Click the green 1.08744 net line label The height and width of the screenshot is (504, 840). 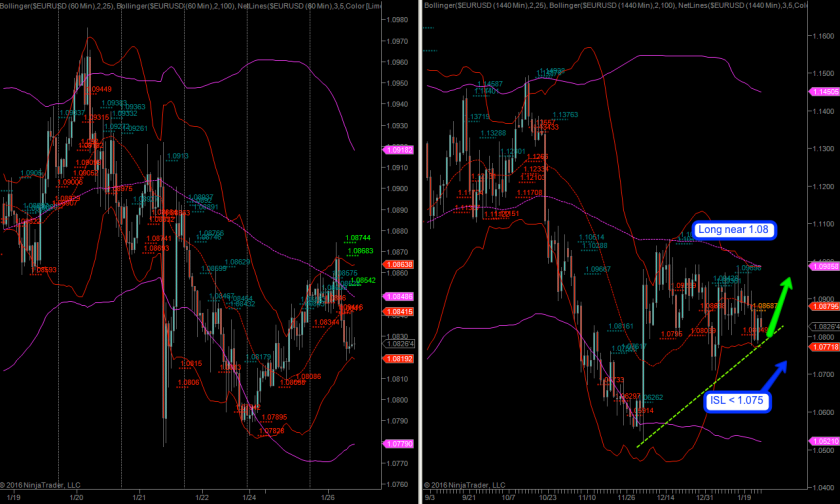coord(358,238)
